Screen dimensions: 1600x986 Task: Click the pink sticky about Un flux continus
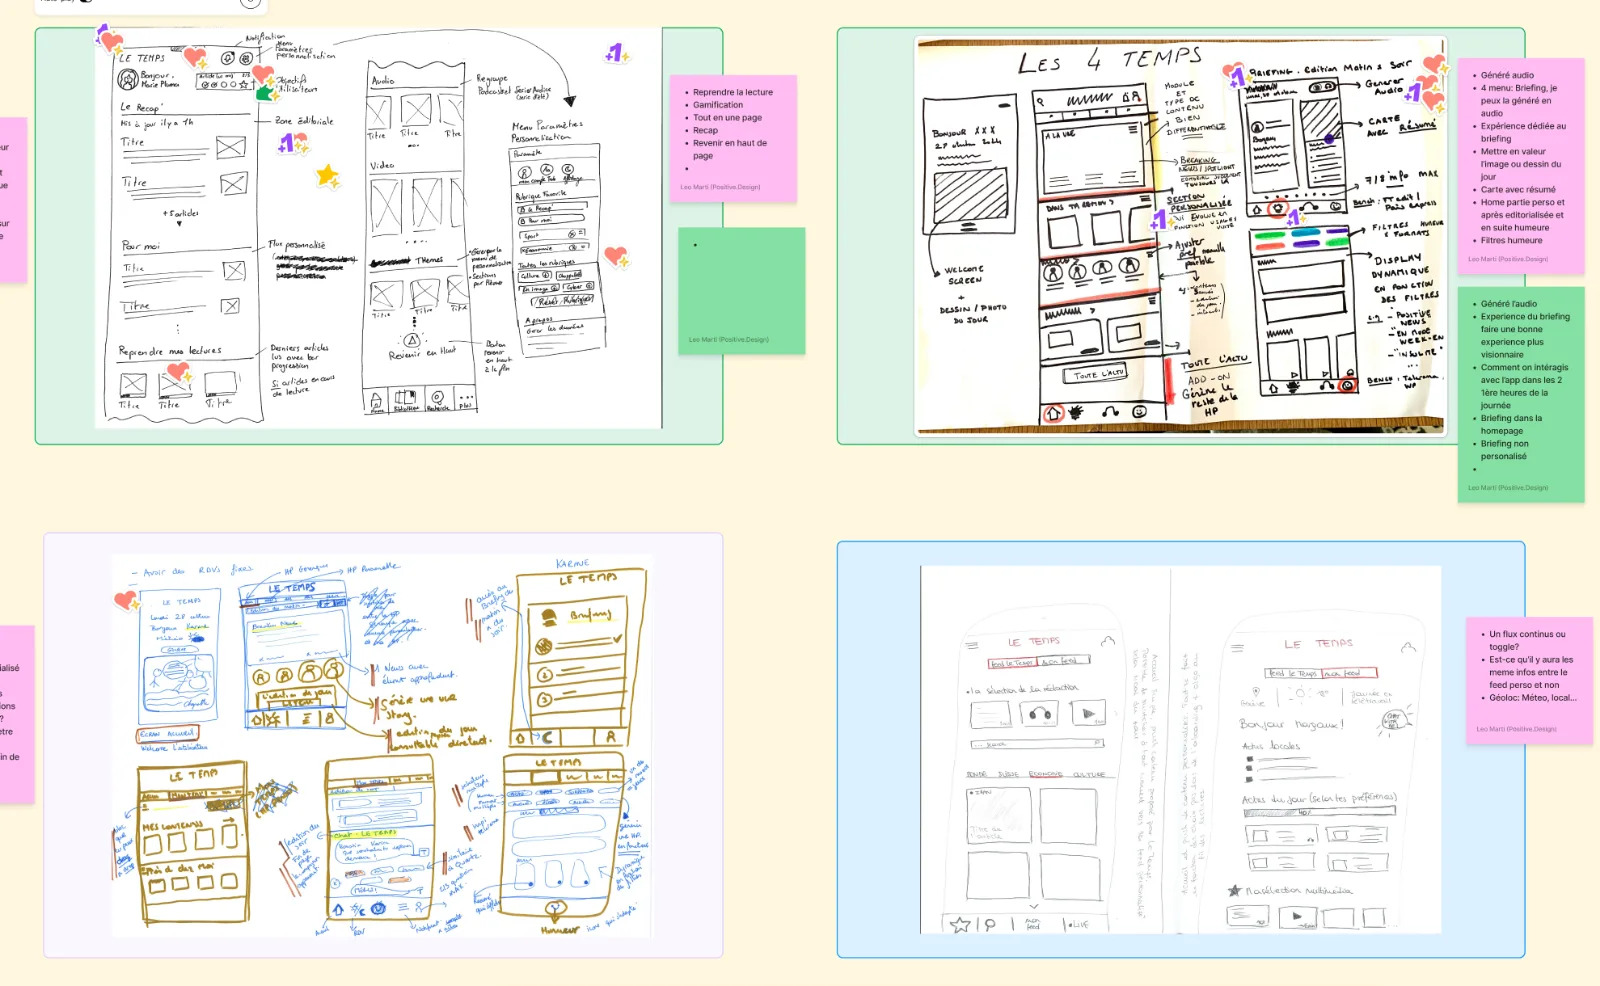pos(1529,682)
